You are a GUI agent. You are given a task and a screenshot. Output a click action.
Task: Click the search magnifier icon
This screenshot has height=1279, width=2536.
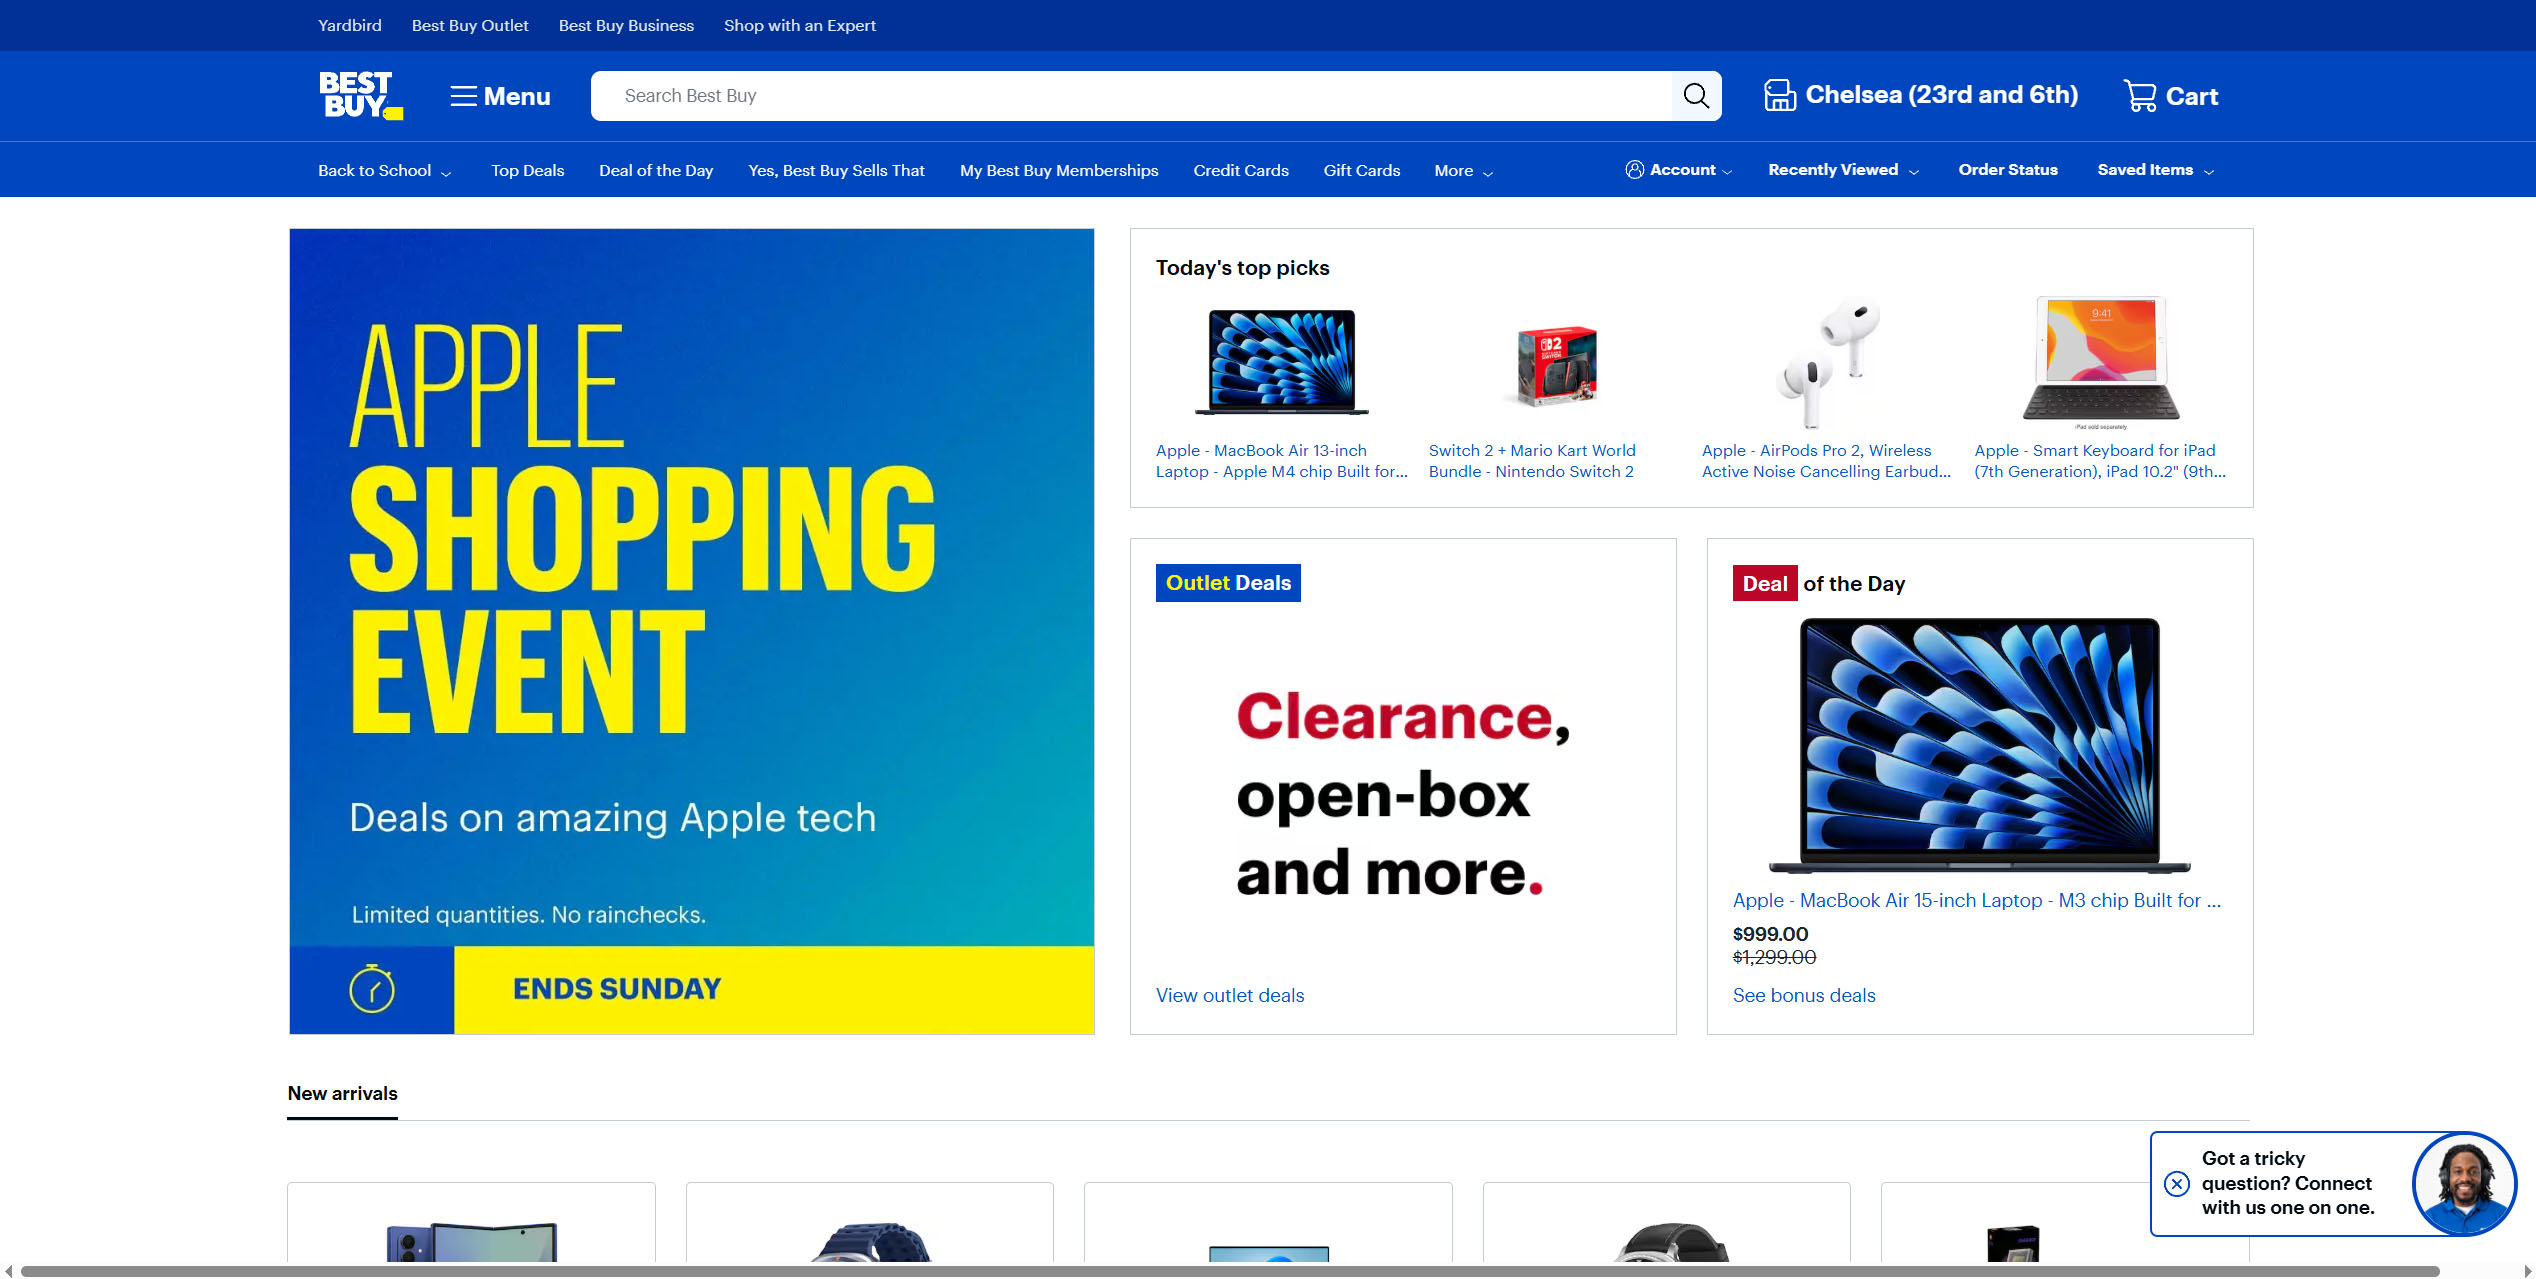(1696, 96)
